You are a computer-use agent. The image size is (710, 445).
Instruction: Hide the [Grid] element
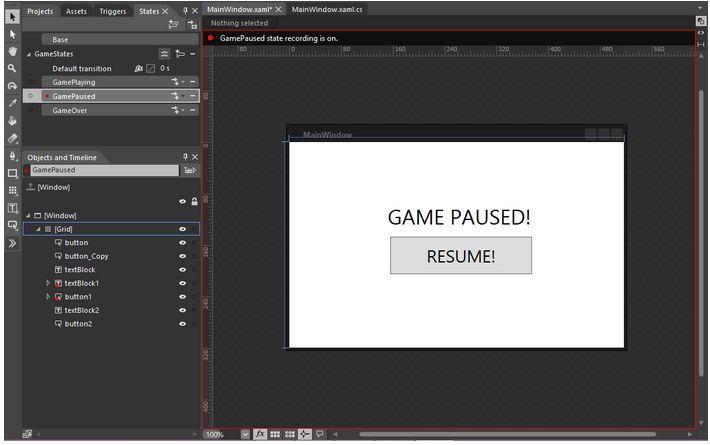(x=182, y=229)
